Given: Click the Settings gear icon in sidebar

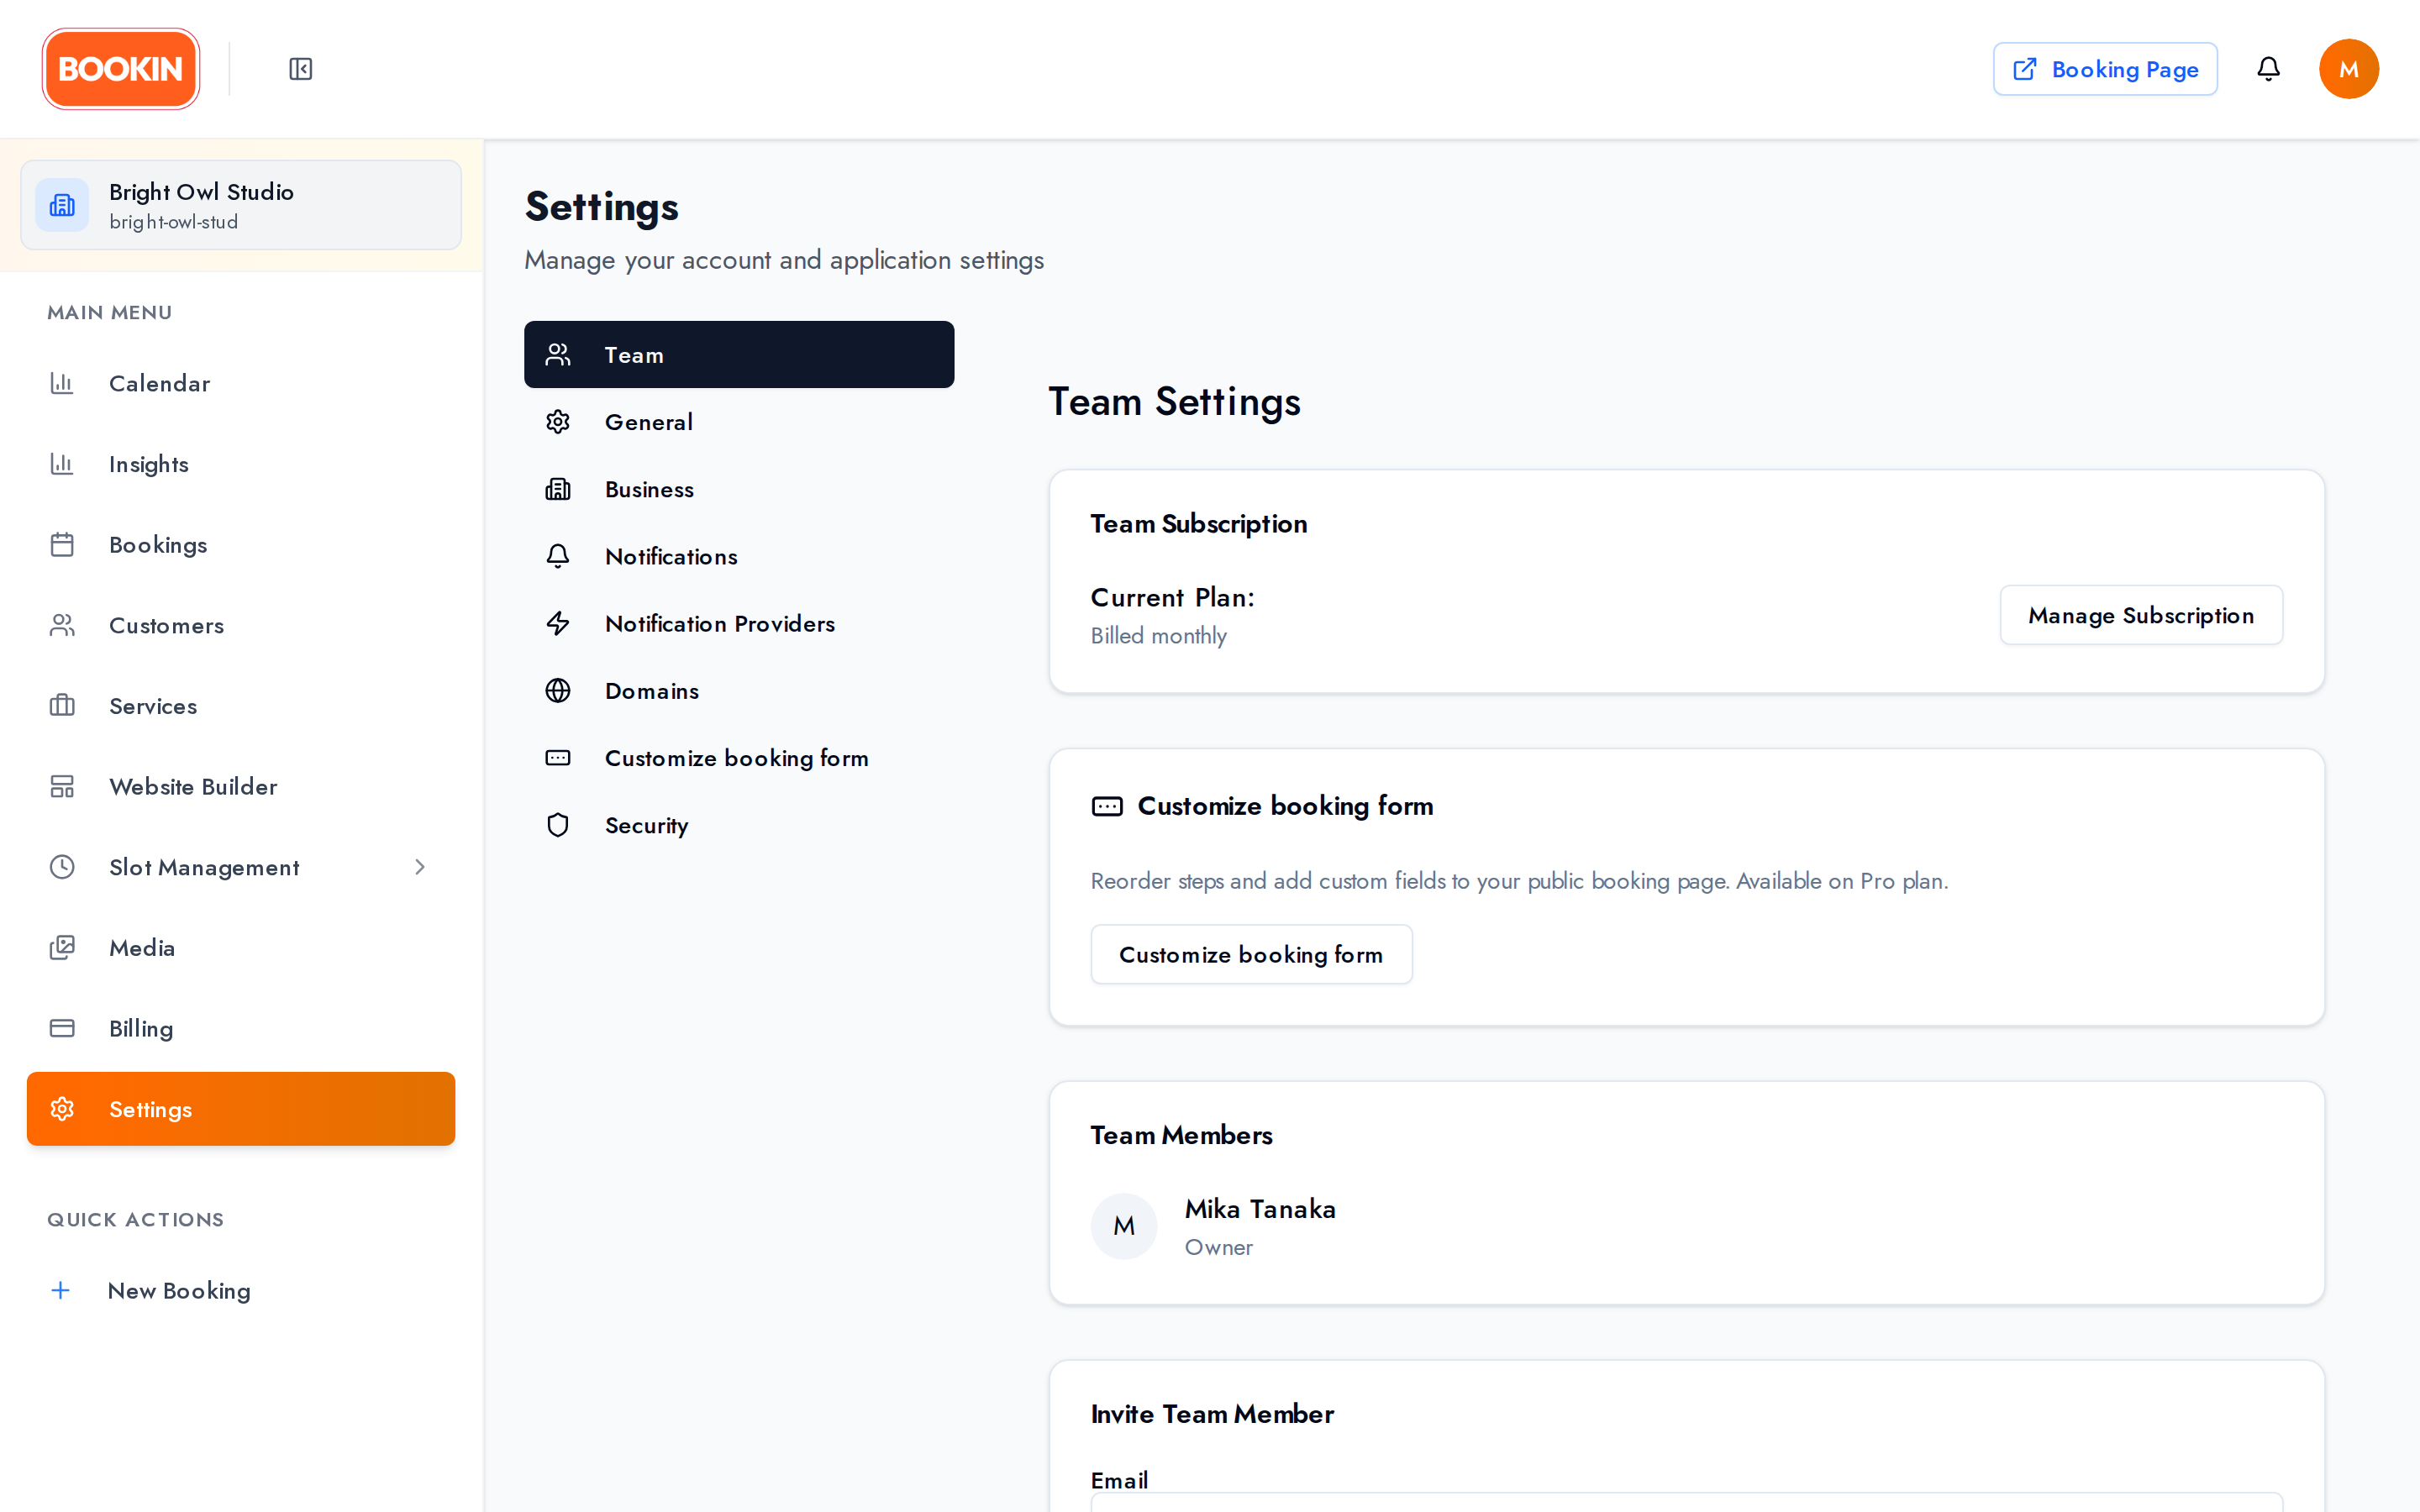Looking at the screenshot, I should coord(62,1109).
